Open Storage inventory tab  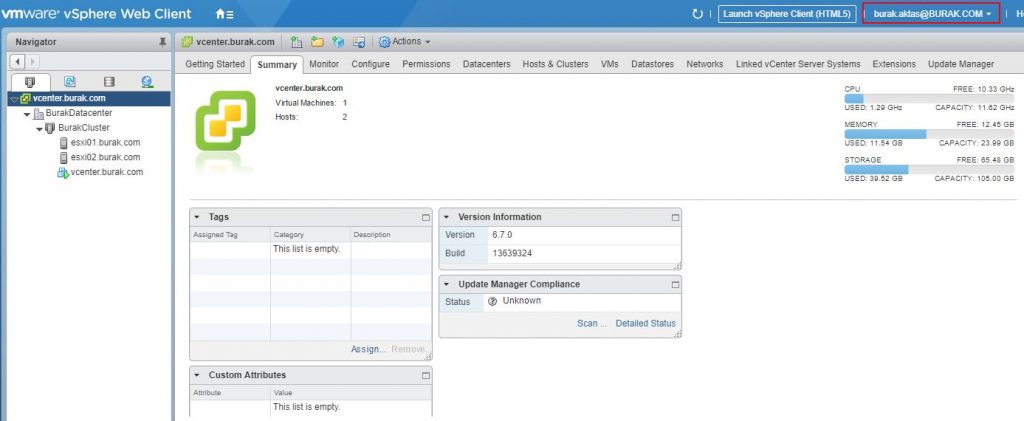click(109, 82)
